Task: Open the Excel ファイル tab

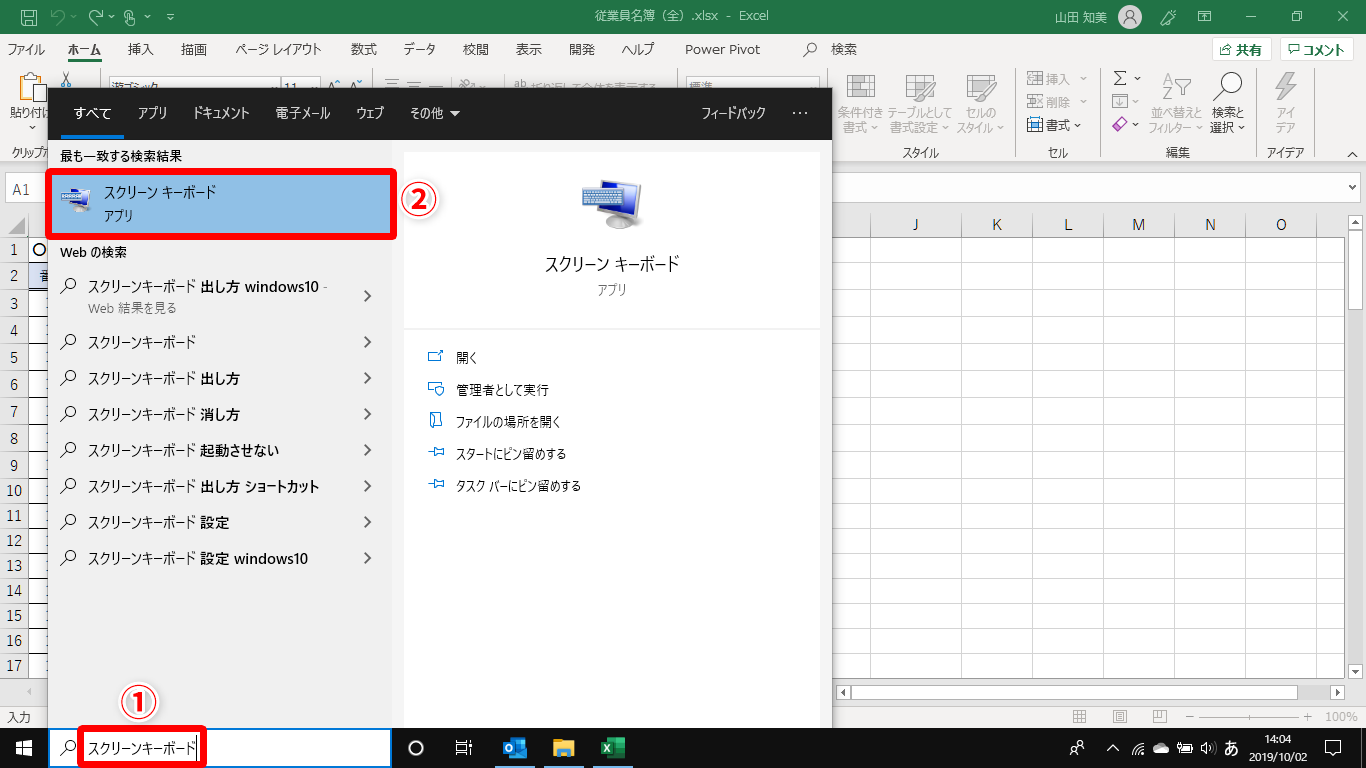Action: [26, 49]
